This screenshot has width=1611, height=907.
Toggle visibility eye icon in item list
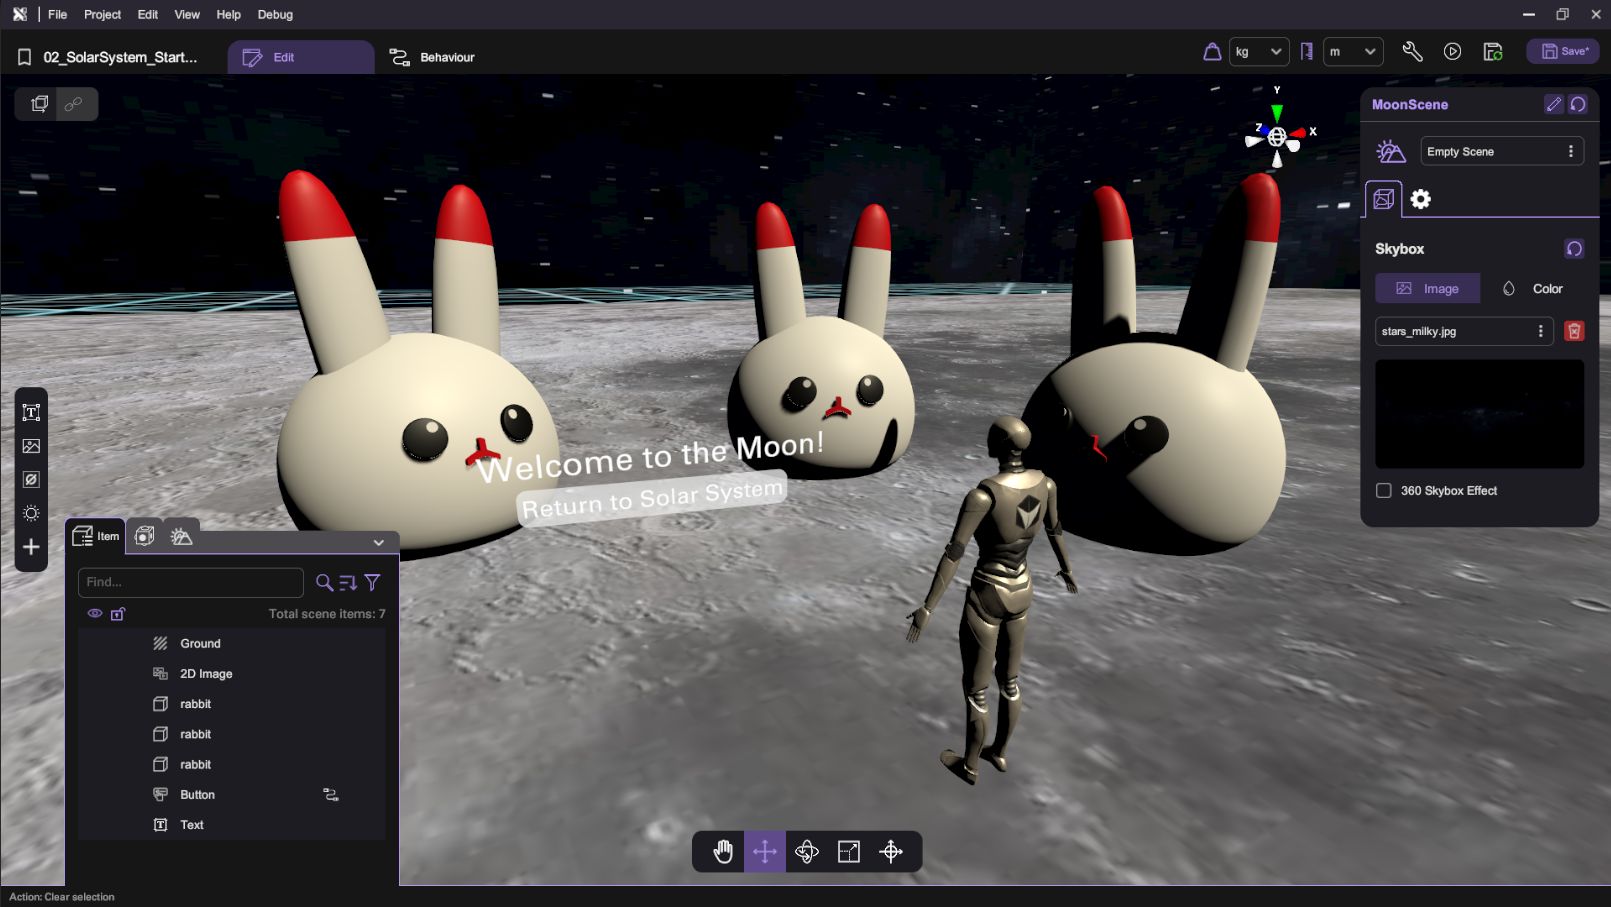click(95, 614)
